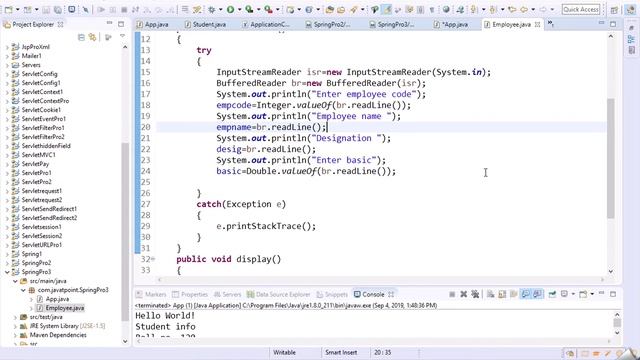Image resolution: width=640 pixels, height=360 pixels.
Task: Click the Open Type icon in toolbar
Action: coord(329,9)
